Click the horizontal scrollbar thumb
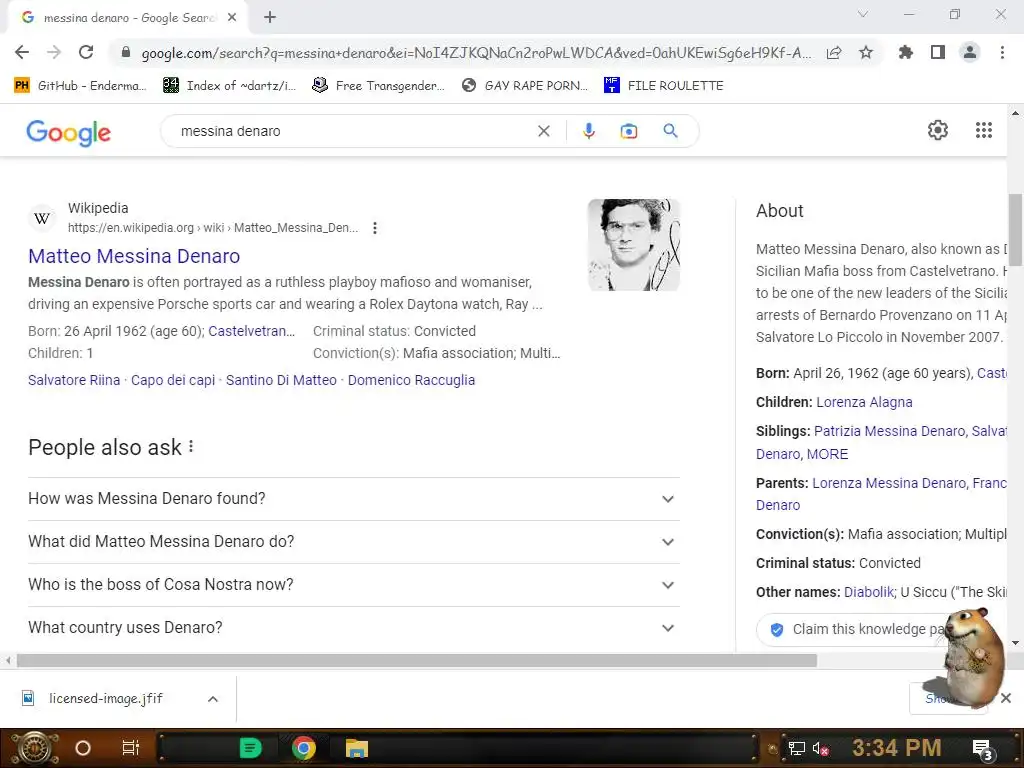 [417, 661]
